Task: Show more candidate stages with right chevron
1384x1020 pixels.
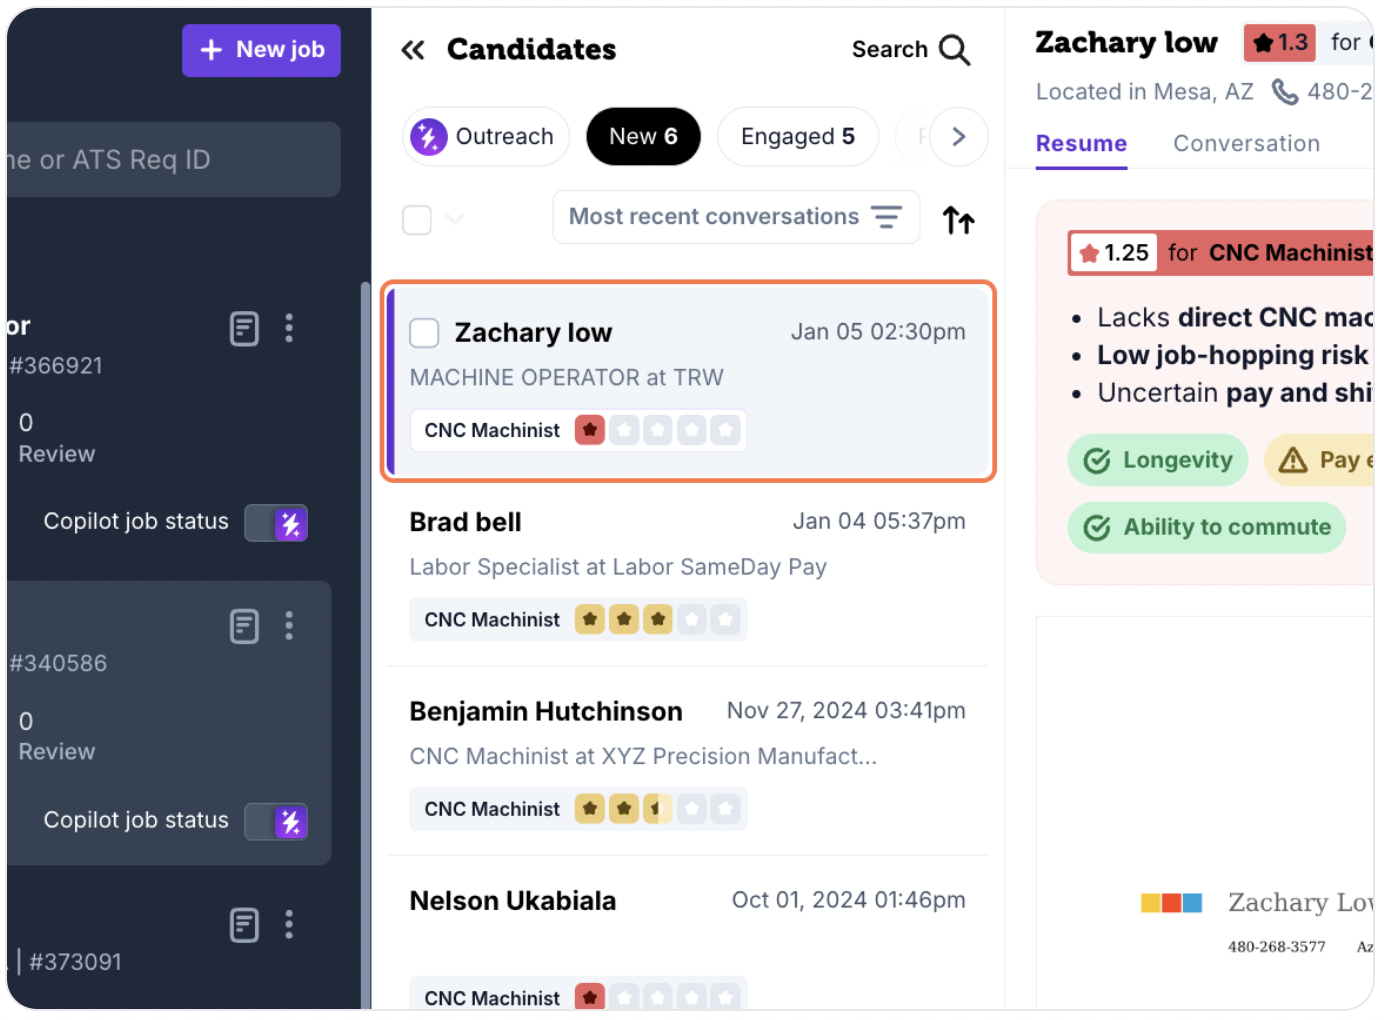Action: 958,137
